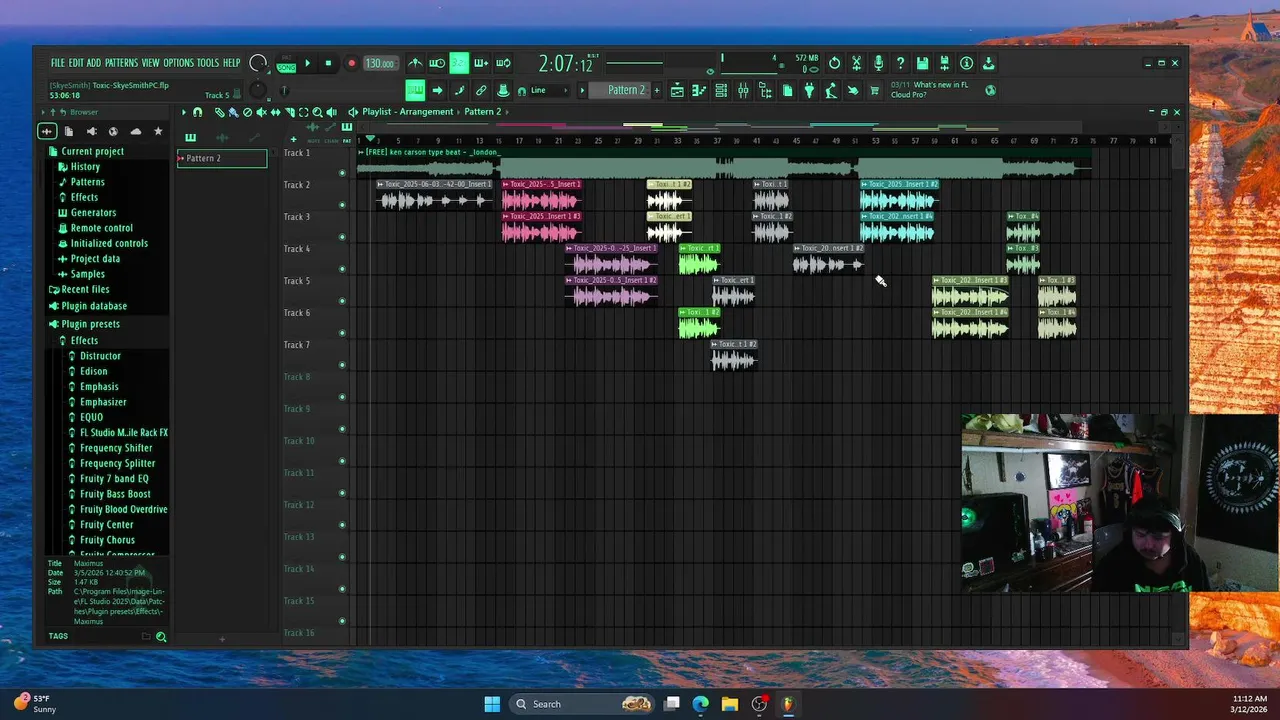Open Patterns folder in browser
Viewport: 1280px width, 720px height.
(88, 182)
